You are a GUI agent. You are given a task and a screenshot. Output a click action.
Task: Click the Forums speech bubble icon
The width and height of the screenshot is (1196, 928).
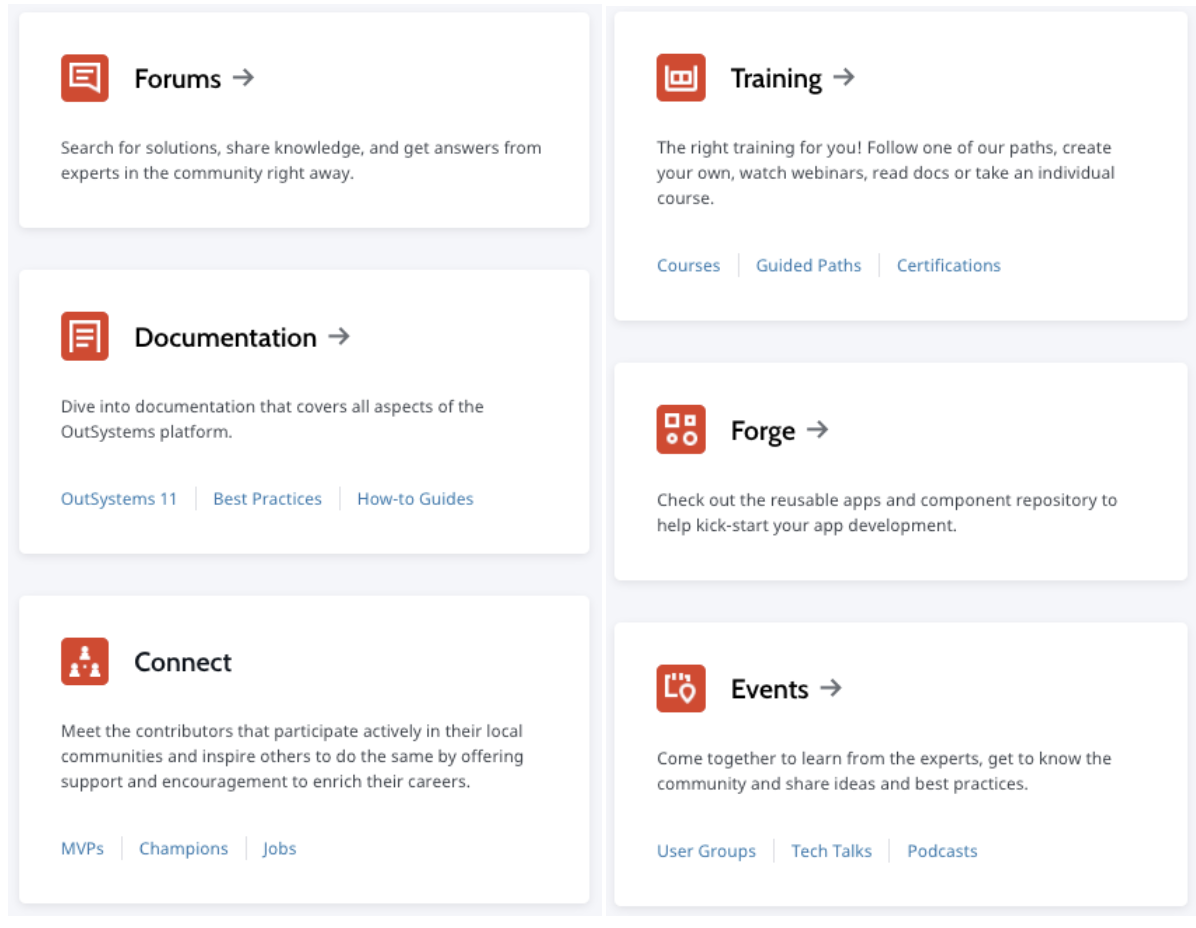84,78
